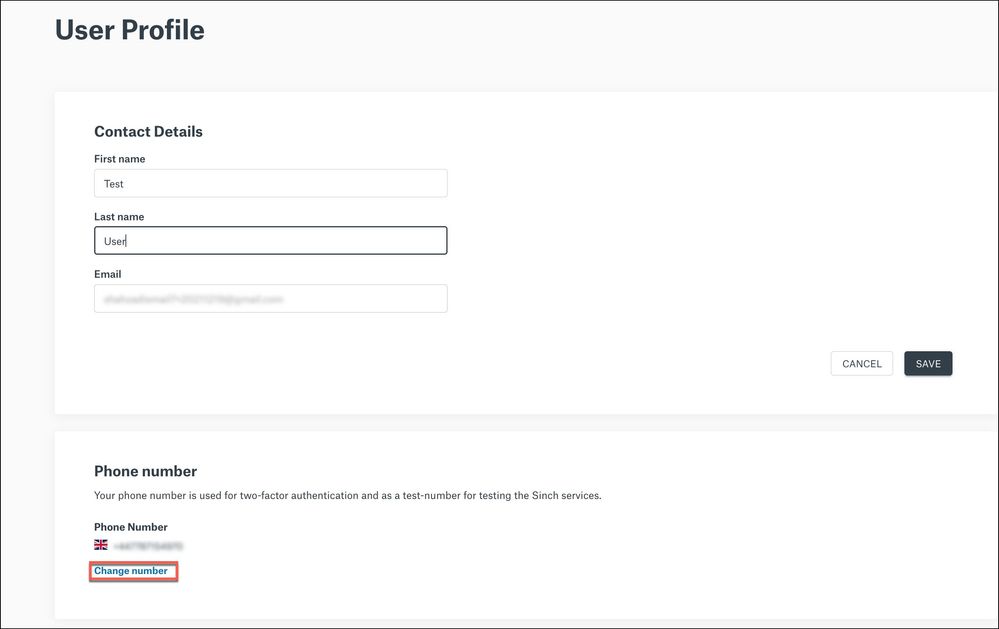999x629 pixels.
Task: Save the contact details
Action: point(928,363)
